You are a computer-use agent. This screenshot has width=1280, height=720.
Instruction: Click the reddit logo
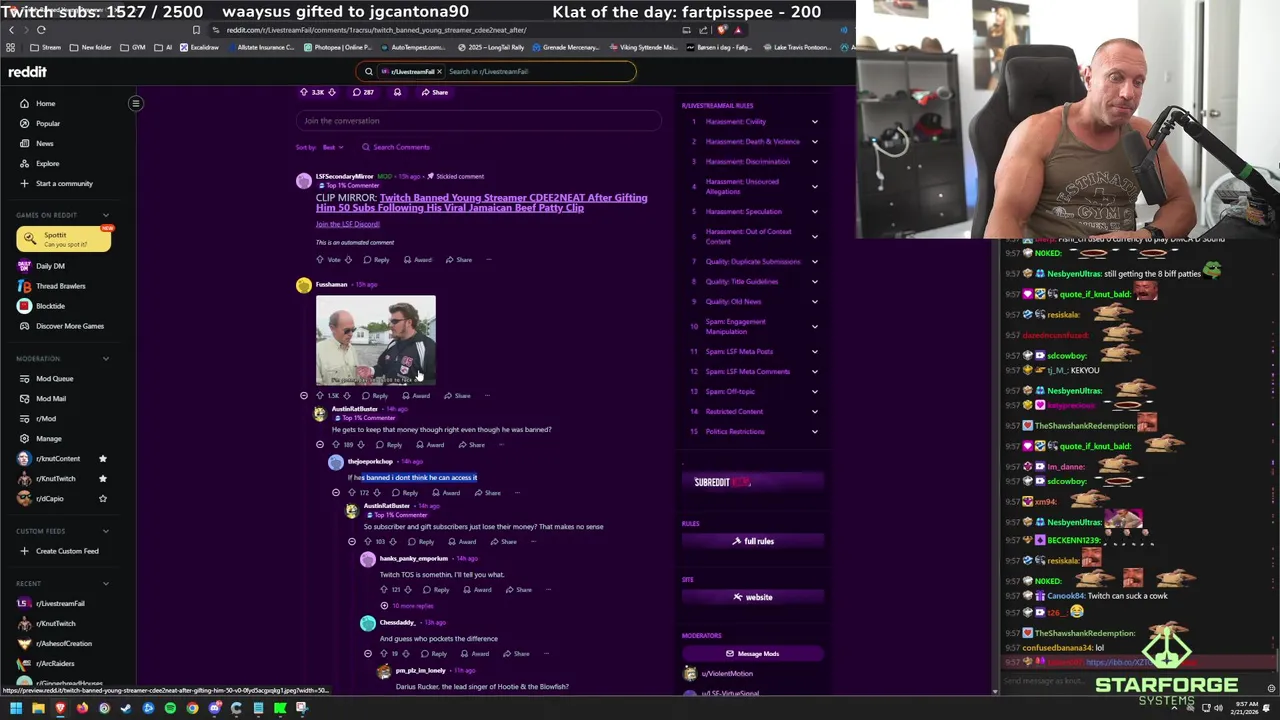tap(27, 72)
